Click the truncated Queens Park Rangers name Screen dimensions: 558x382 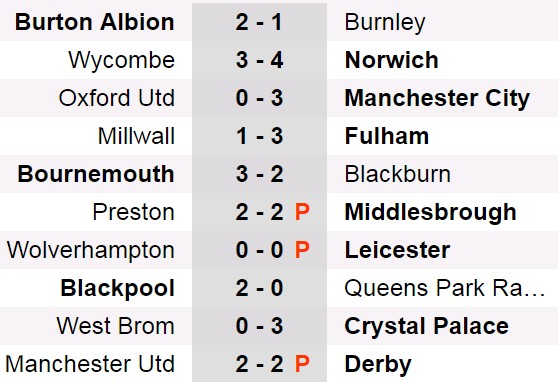(445, 288)
